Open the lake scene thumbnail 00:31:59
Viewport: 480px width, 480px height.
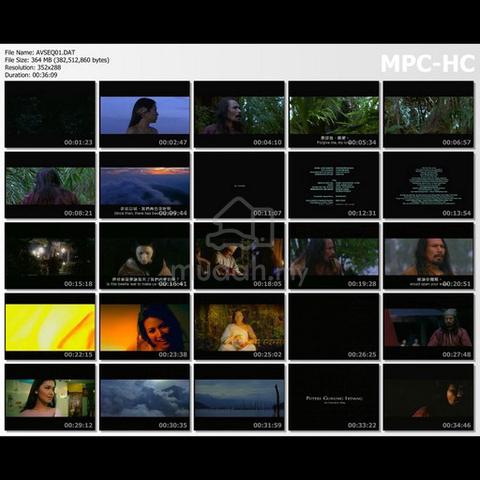point(239,397)
